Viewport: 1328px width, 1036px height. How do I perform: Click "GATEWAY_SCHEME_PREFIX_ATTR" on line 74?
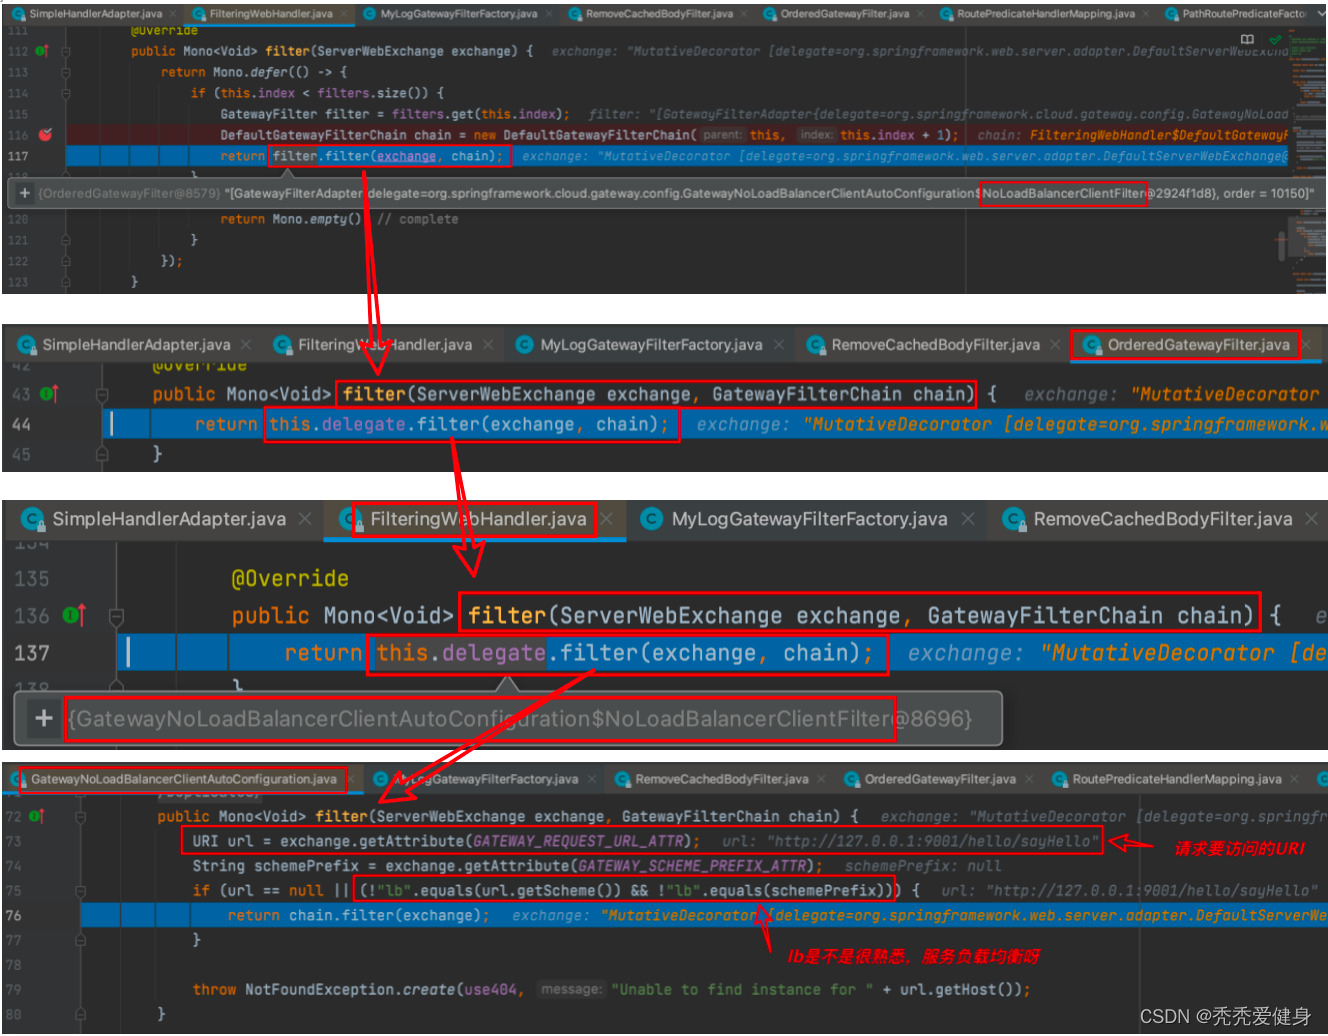coord(691,866)
